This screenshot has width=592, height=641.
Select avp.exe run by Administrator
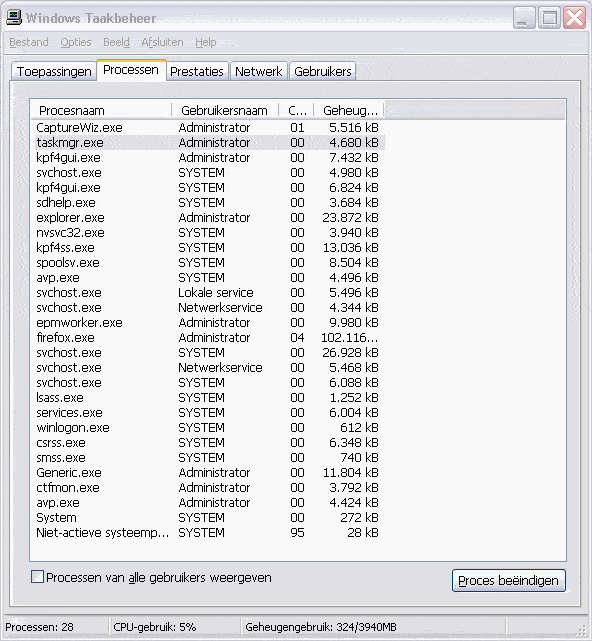tap(209, 502)
